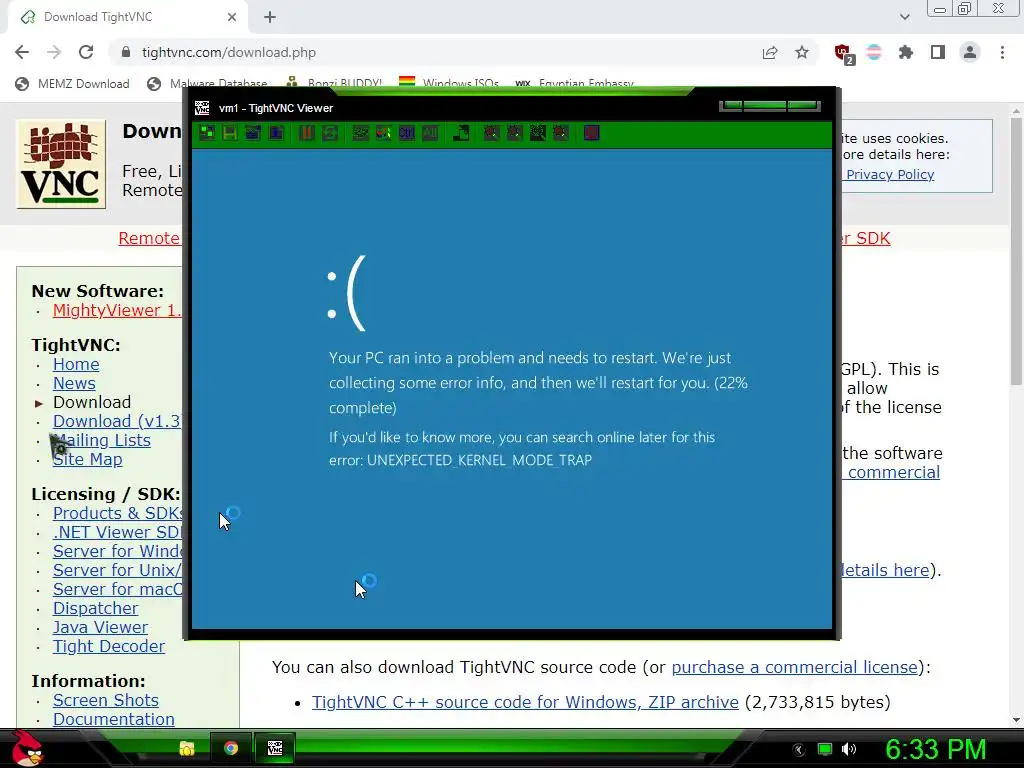The image size is (1024, 768).
Task: Select auto zoom in TightVNC toolbar
Action: pyautogui.click(x=561, y=133)
